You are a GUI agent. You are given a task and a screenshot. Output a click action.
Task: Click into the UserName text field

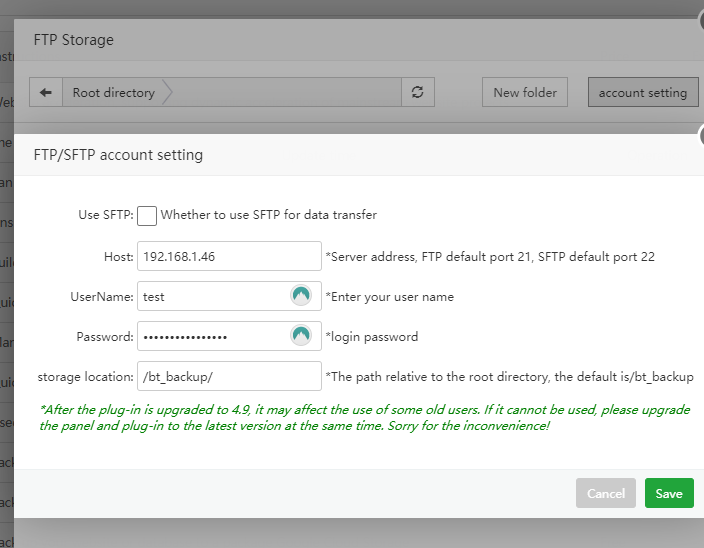coord(212,296)
